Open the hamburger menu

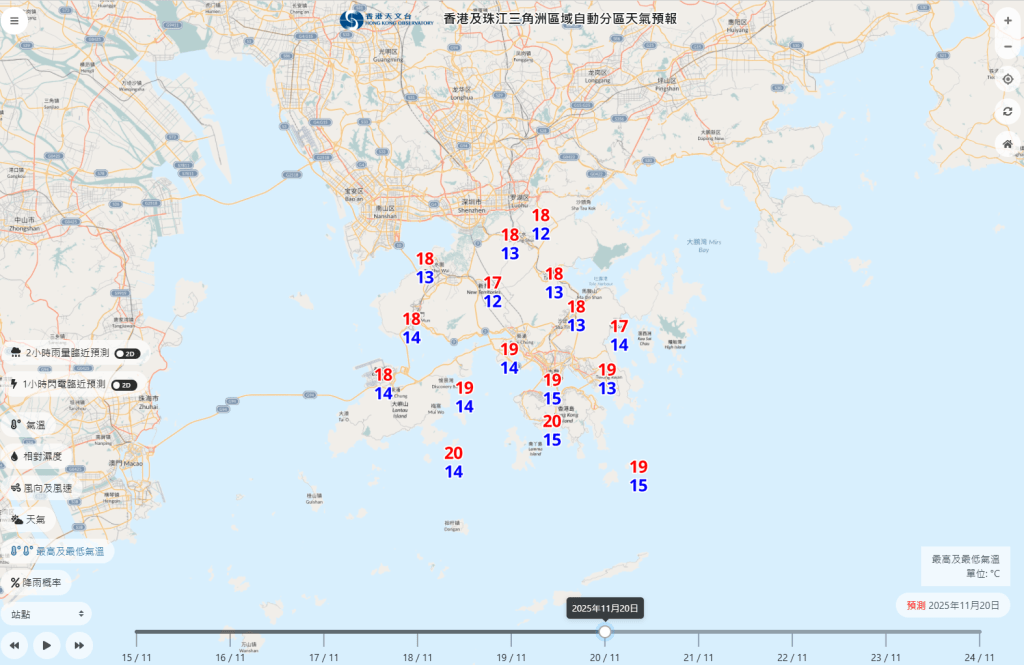click(15, 20)
